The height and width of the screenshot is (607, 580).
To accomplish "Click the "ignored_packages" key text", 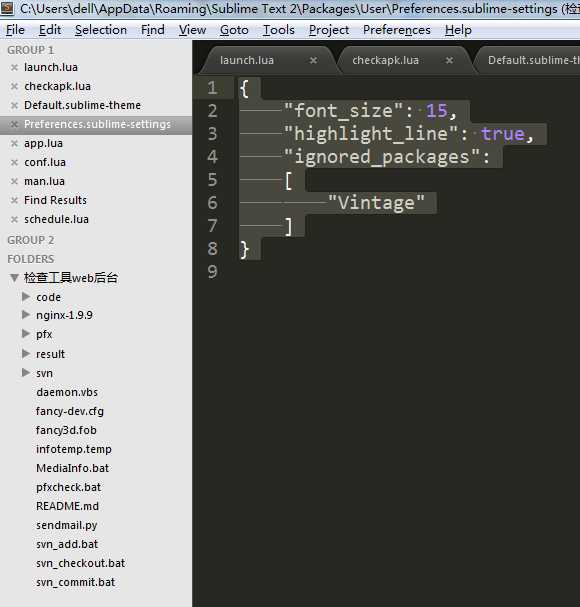I will (x=382, y=157).
